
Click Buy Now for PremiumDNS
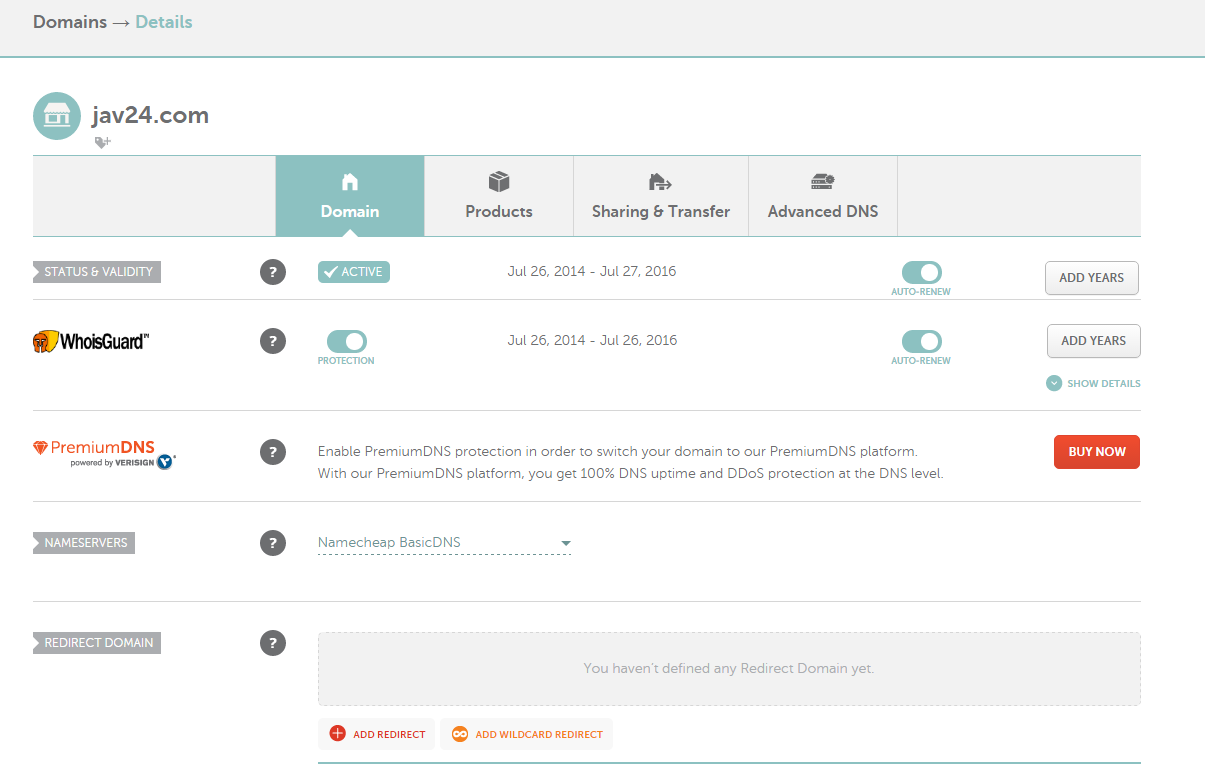1097,452
